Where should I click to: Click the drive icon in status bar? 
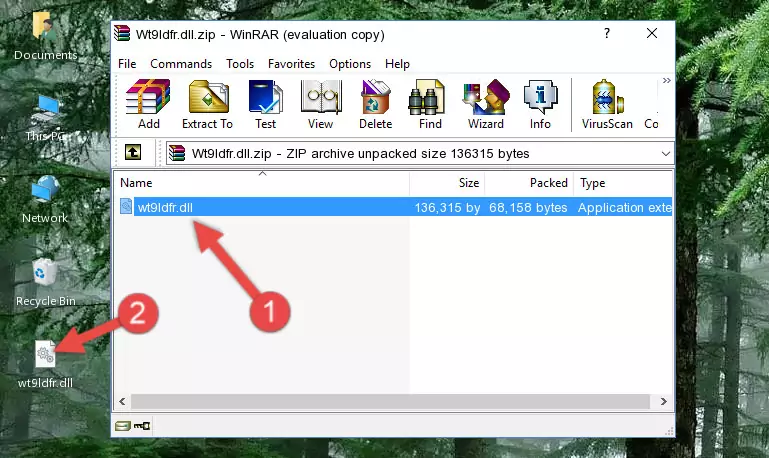[123, 425]
